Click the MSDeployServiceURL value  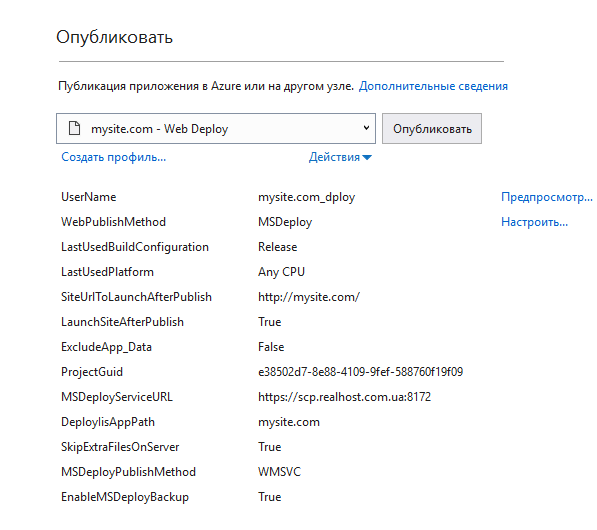pyautogui.click(x=345, y=397)
